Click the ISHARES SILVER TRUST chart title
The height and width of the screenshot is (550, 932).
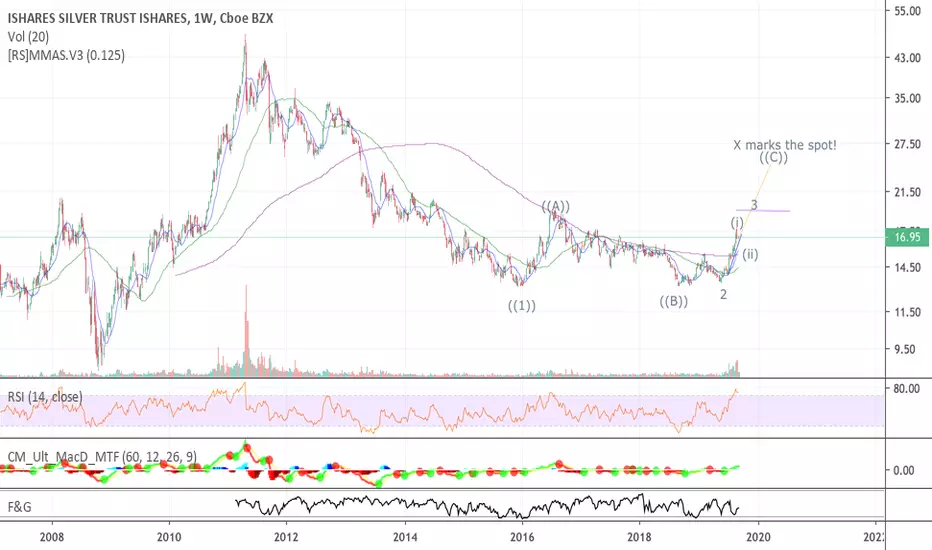point(140,18)
